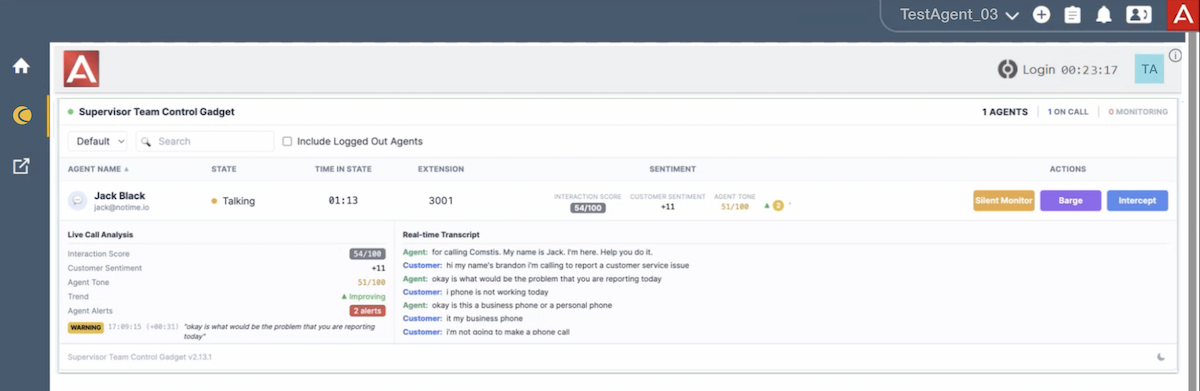Click the 0 MONITORING counter
Screen dimensions: 1200x391
pos(1137,112)
